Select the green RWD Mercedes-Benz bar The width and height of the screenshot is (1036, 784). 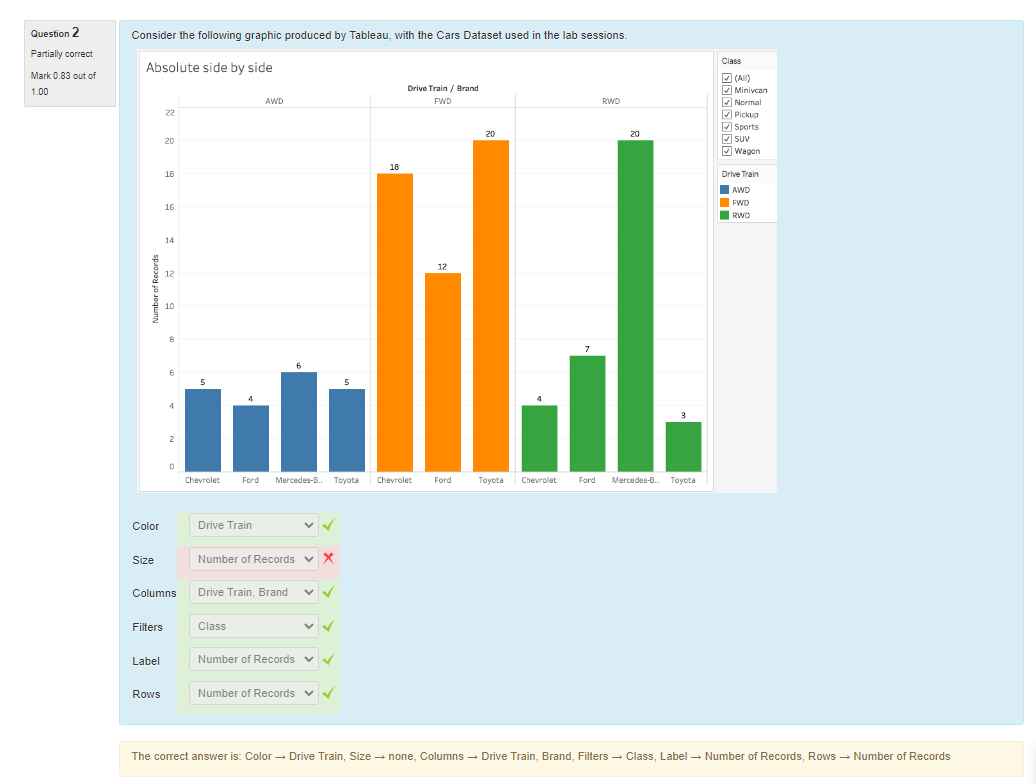[x=635, y=305]
